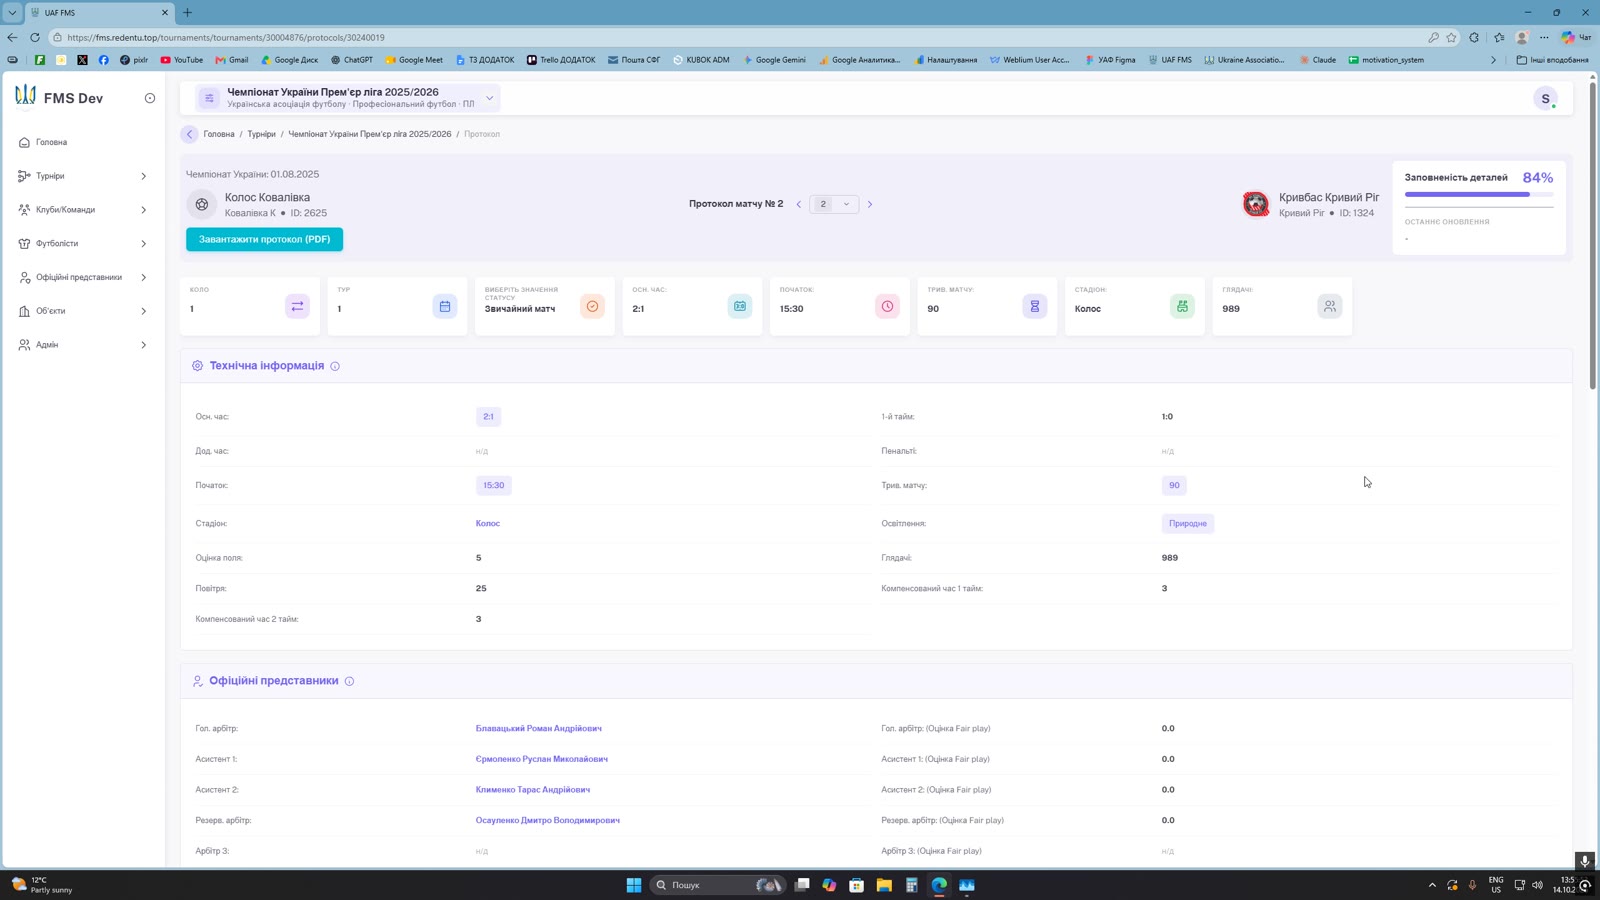Click the Заповненість деталей progress bar
The image size is (1600, 900).
tap(1479, 194)
